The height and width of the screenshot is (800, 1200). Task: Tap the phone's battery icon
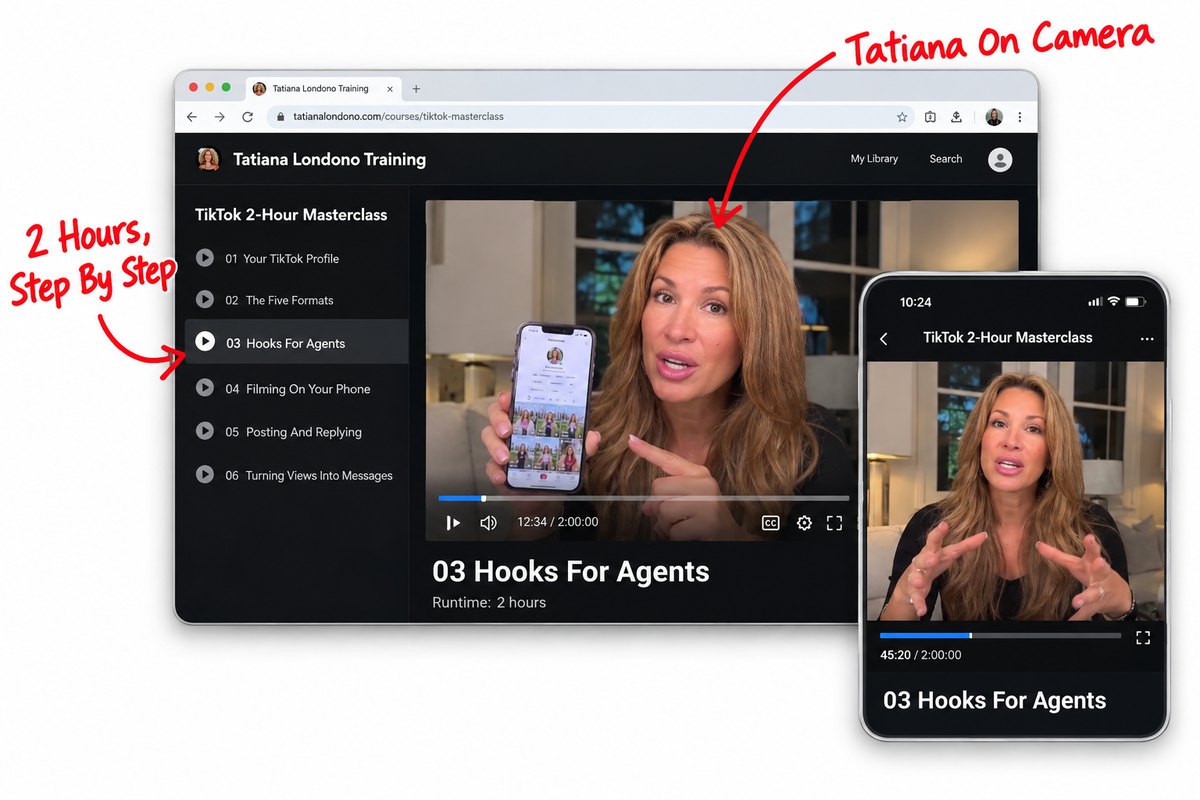(x=1134, y=301)
